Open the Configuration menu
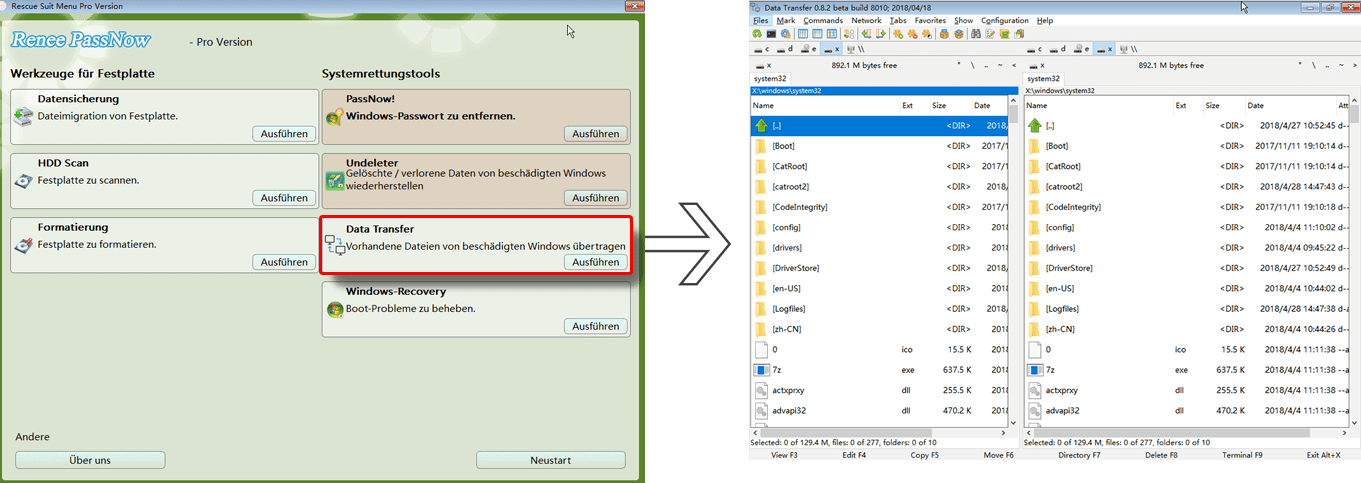This screenshot has height=483, width=1361. (x=1004, y=20)
